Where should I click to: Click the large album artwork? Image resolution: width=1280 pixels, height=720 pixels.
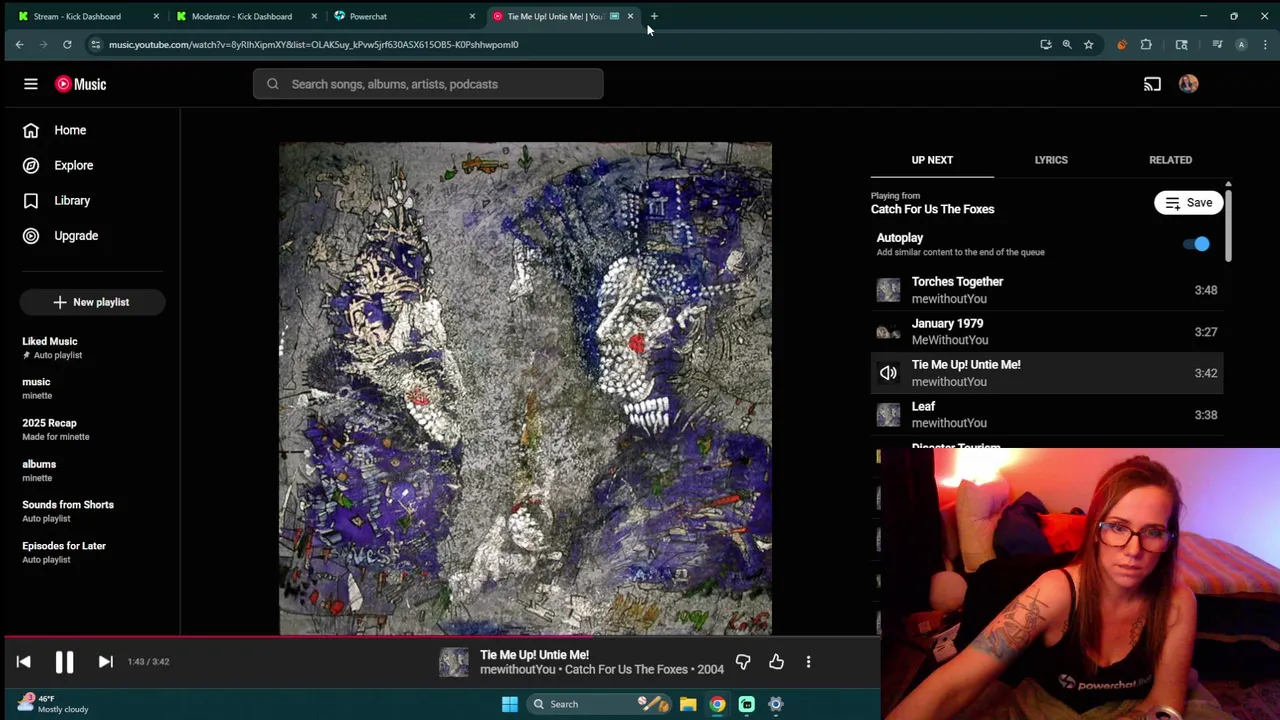coord(525,388)
